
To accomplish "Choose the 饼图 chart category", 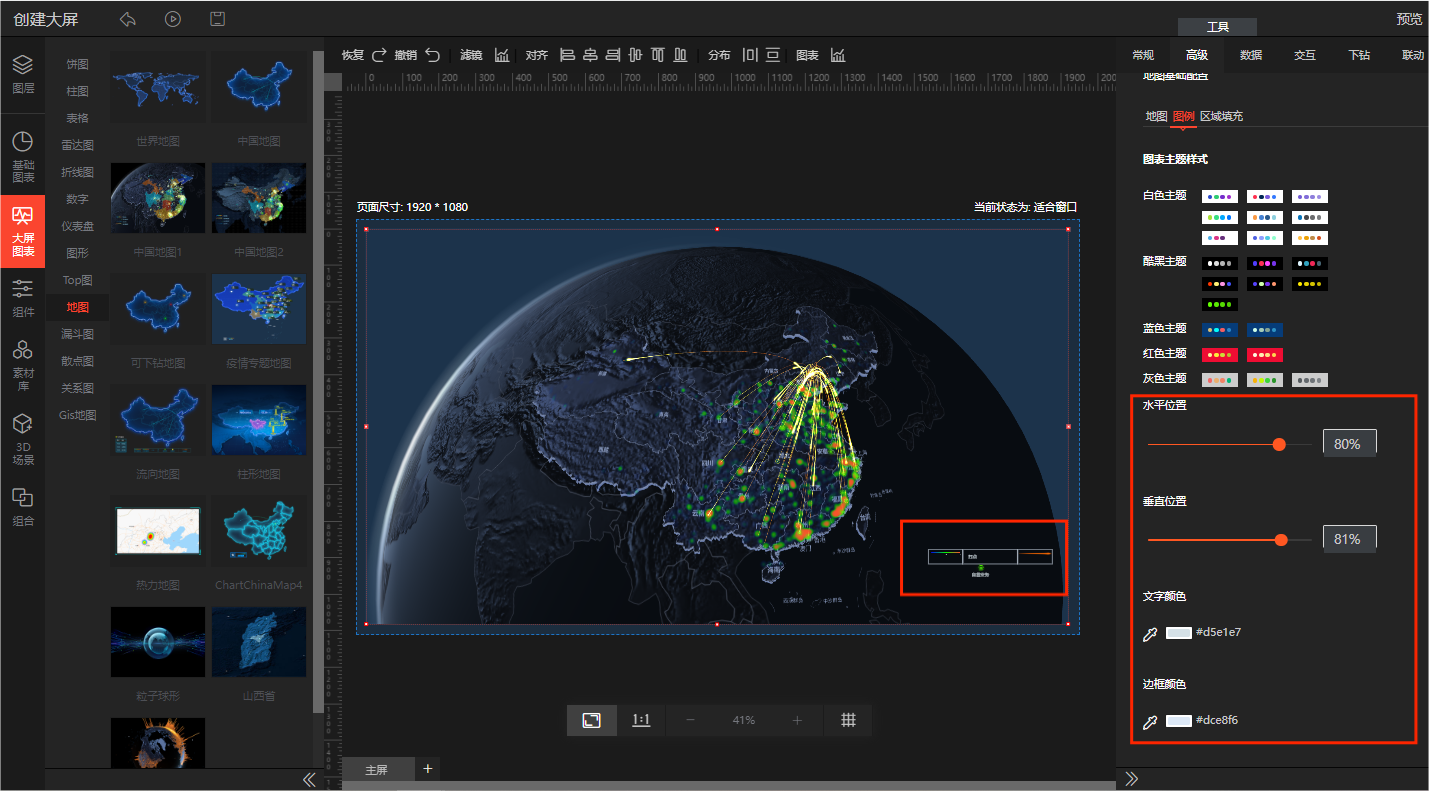I will tap(78, 64).
